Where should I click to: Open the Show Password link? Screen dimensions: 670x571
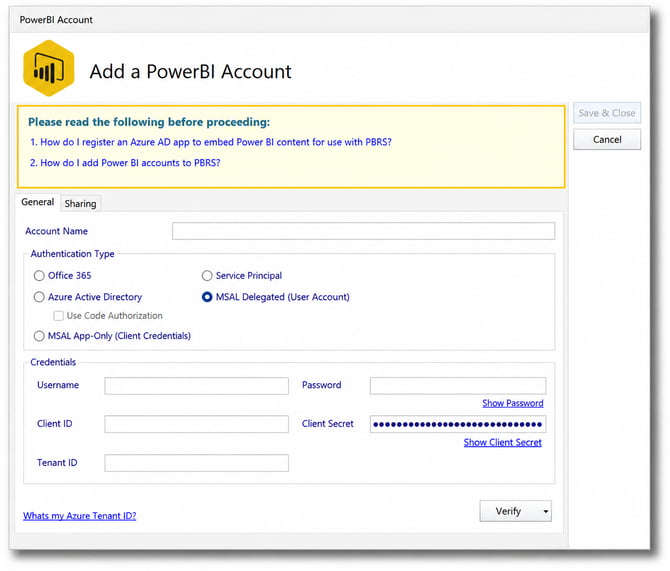[x=513, y=403]
